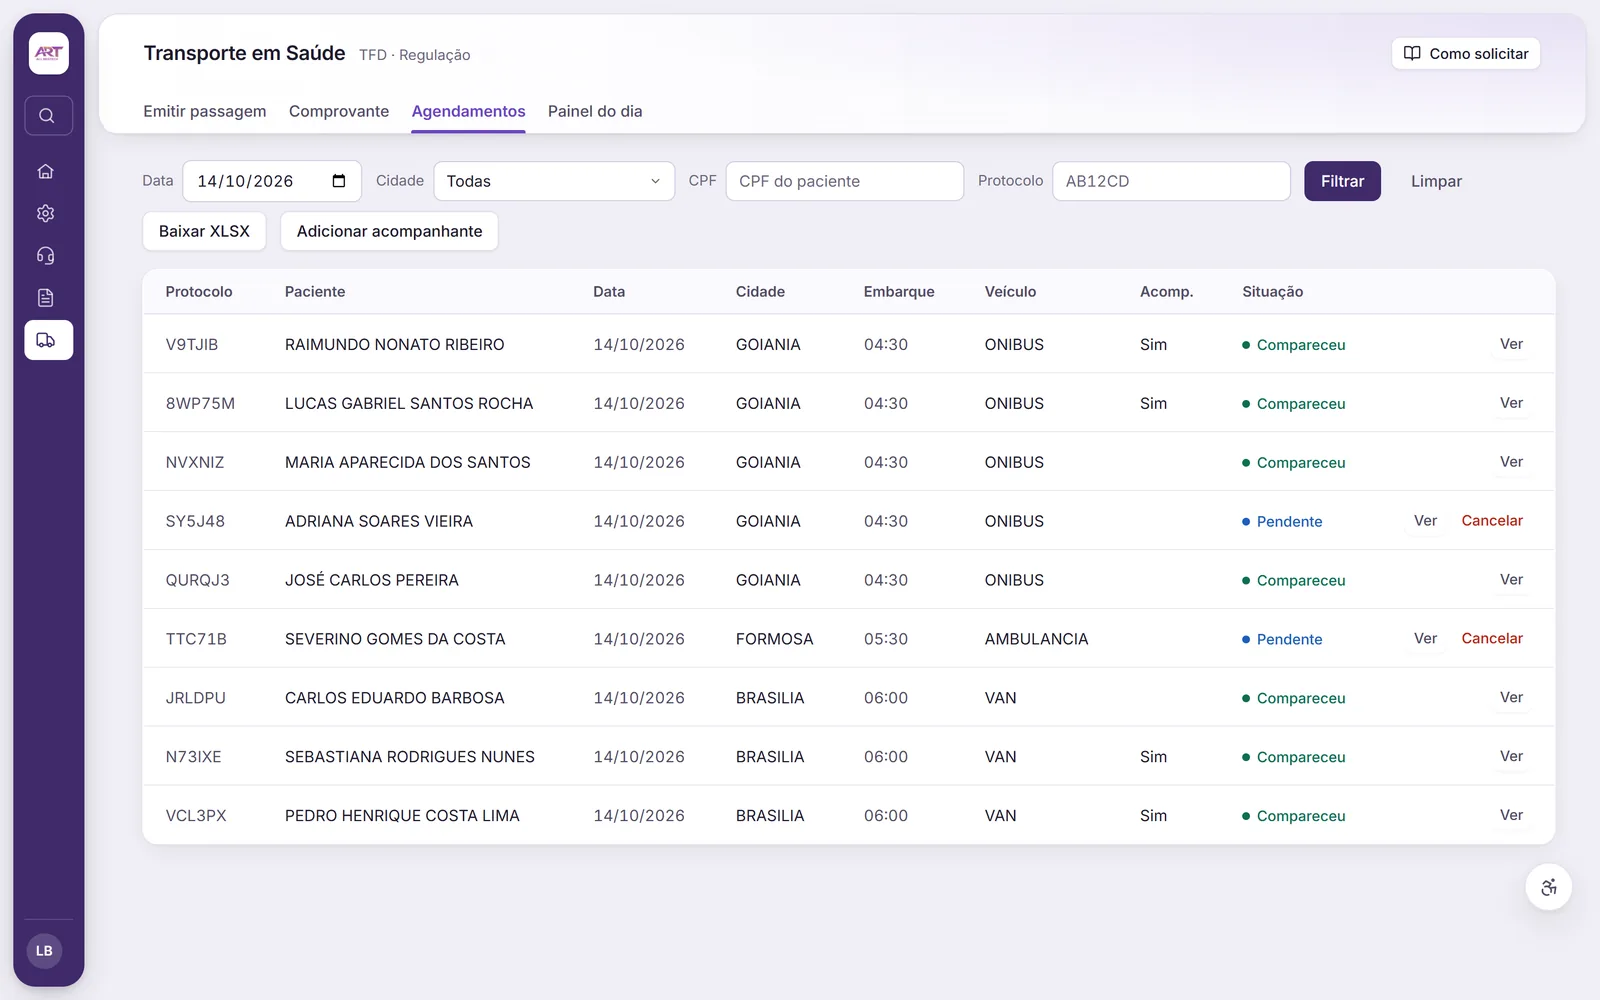
Task: Select the Agendamentos tab
Action: [x=468, y=111]
